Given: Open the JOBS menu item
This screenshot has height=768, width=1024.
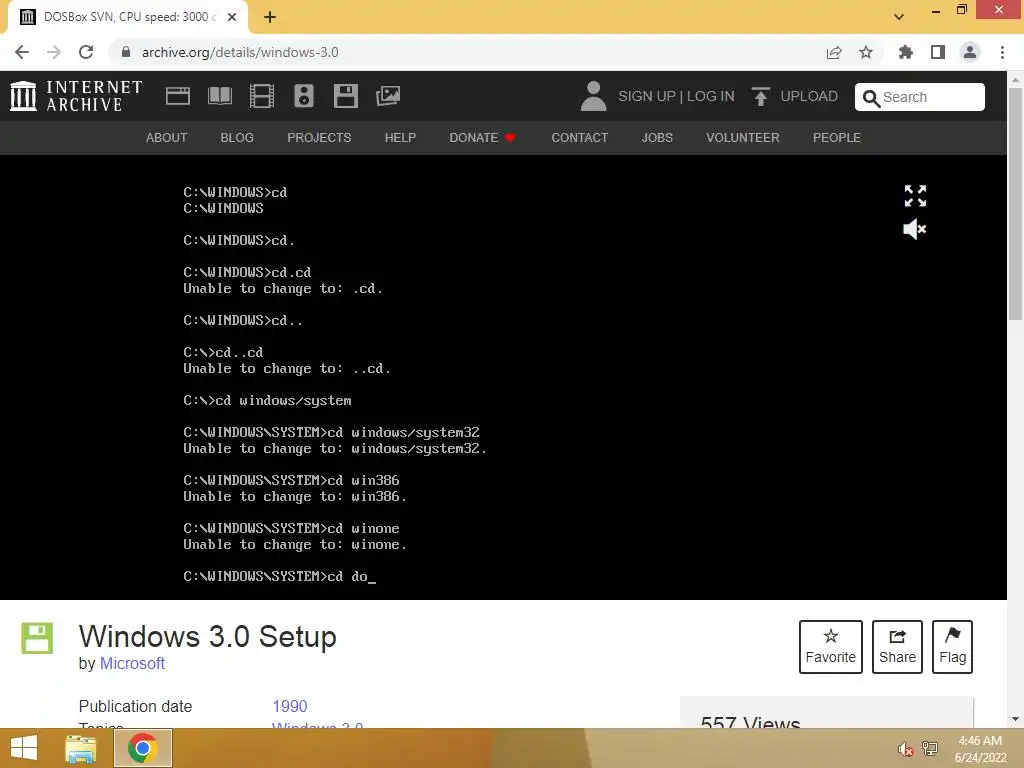Looking at the screenshot, I should 657,138.
